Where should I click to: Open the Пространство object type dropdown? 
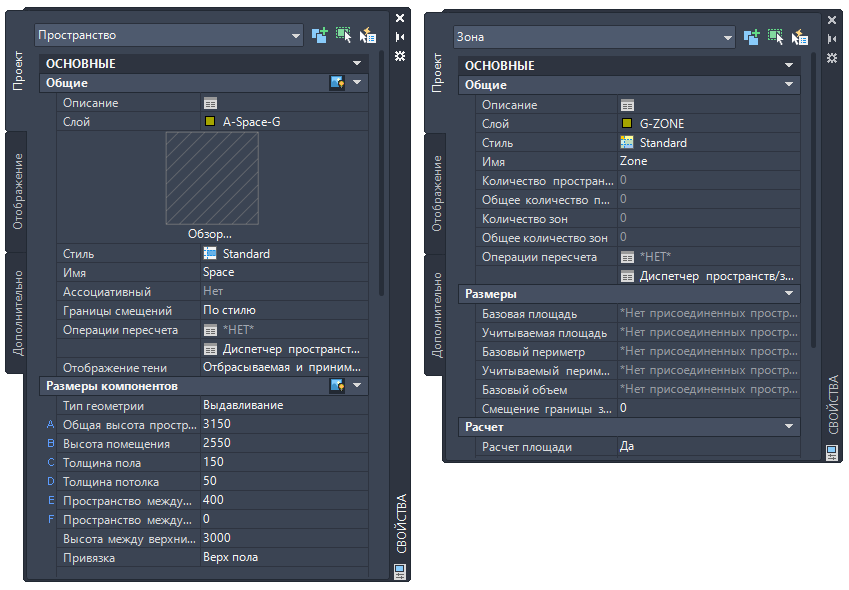pos(296,36)
